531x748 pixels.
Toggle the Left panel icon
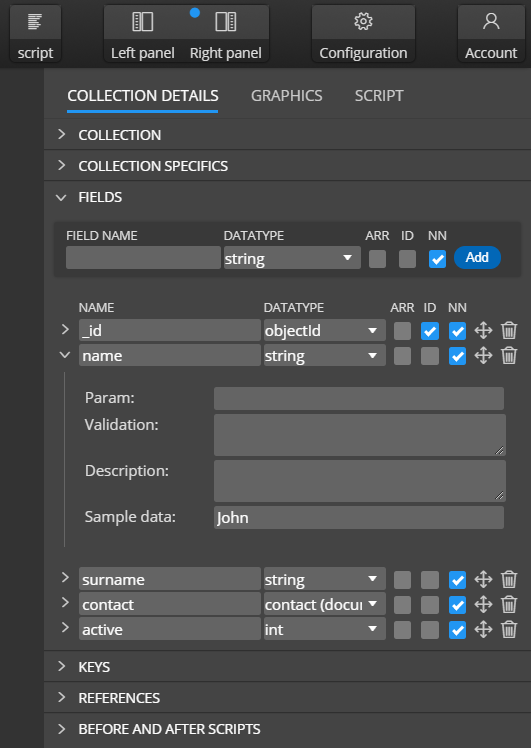tap(143, 22)
